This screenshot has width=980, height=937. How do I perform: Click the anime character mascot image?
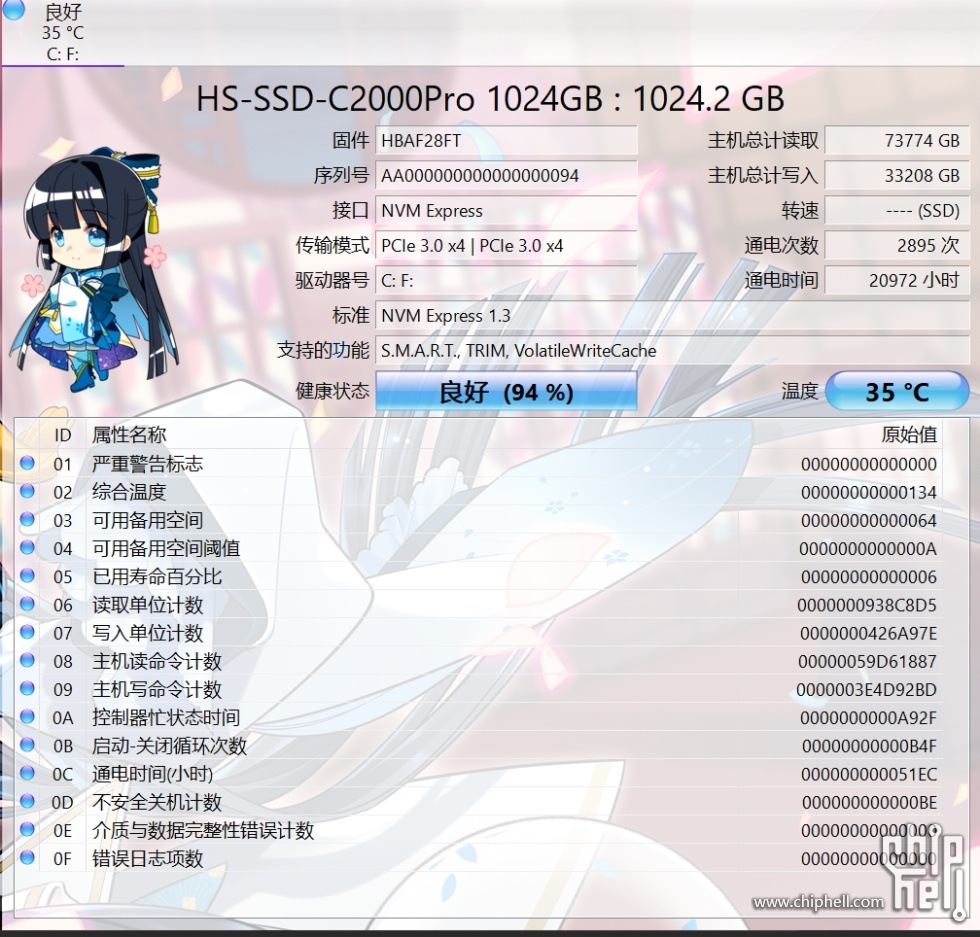(x=92, y=270)
